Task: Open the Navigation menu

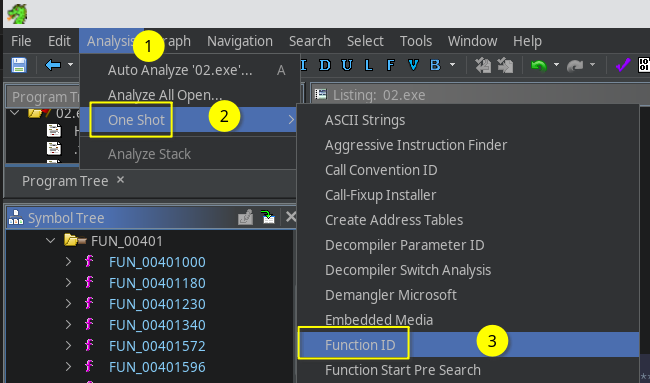Action: click(240, 41)
